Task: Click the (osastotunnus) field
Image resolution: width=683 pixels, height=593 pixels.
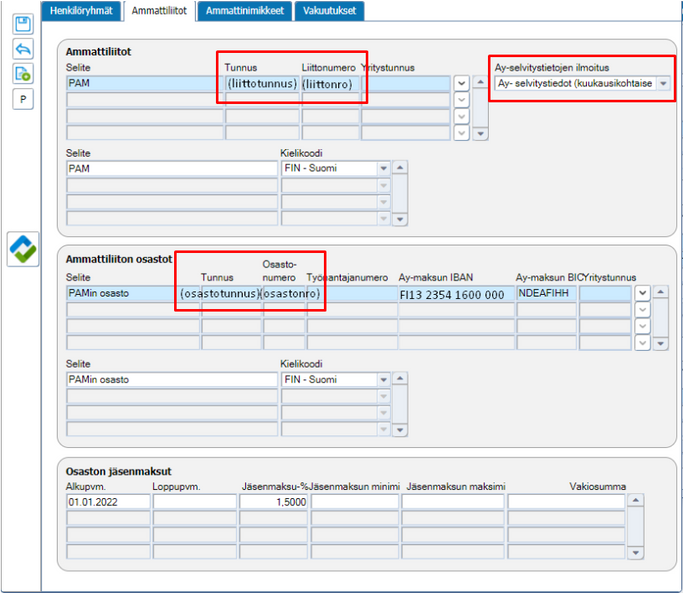Action: click(x=231, y=293)
